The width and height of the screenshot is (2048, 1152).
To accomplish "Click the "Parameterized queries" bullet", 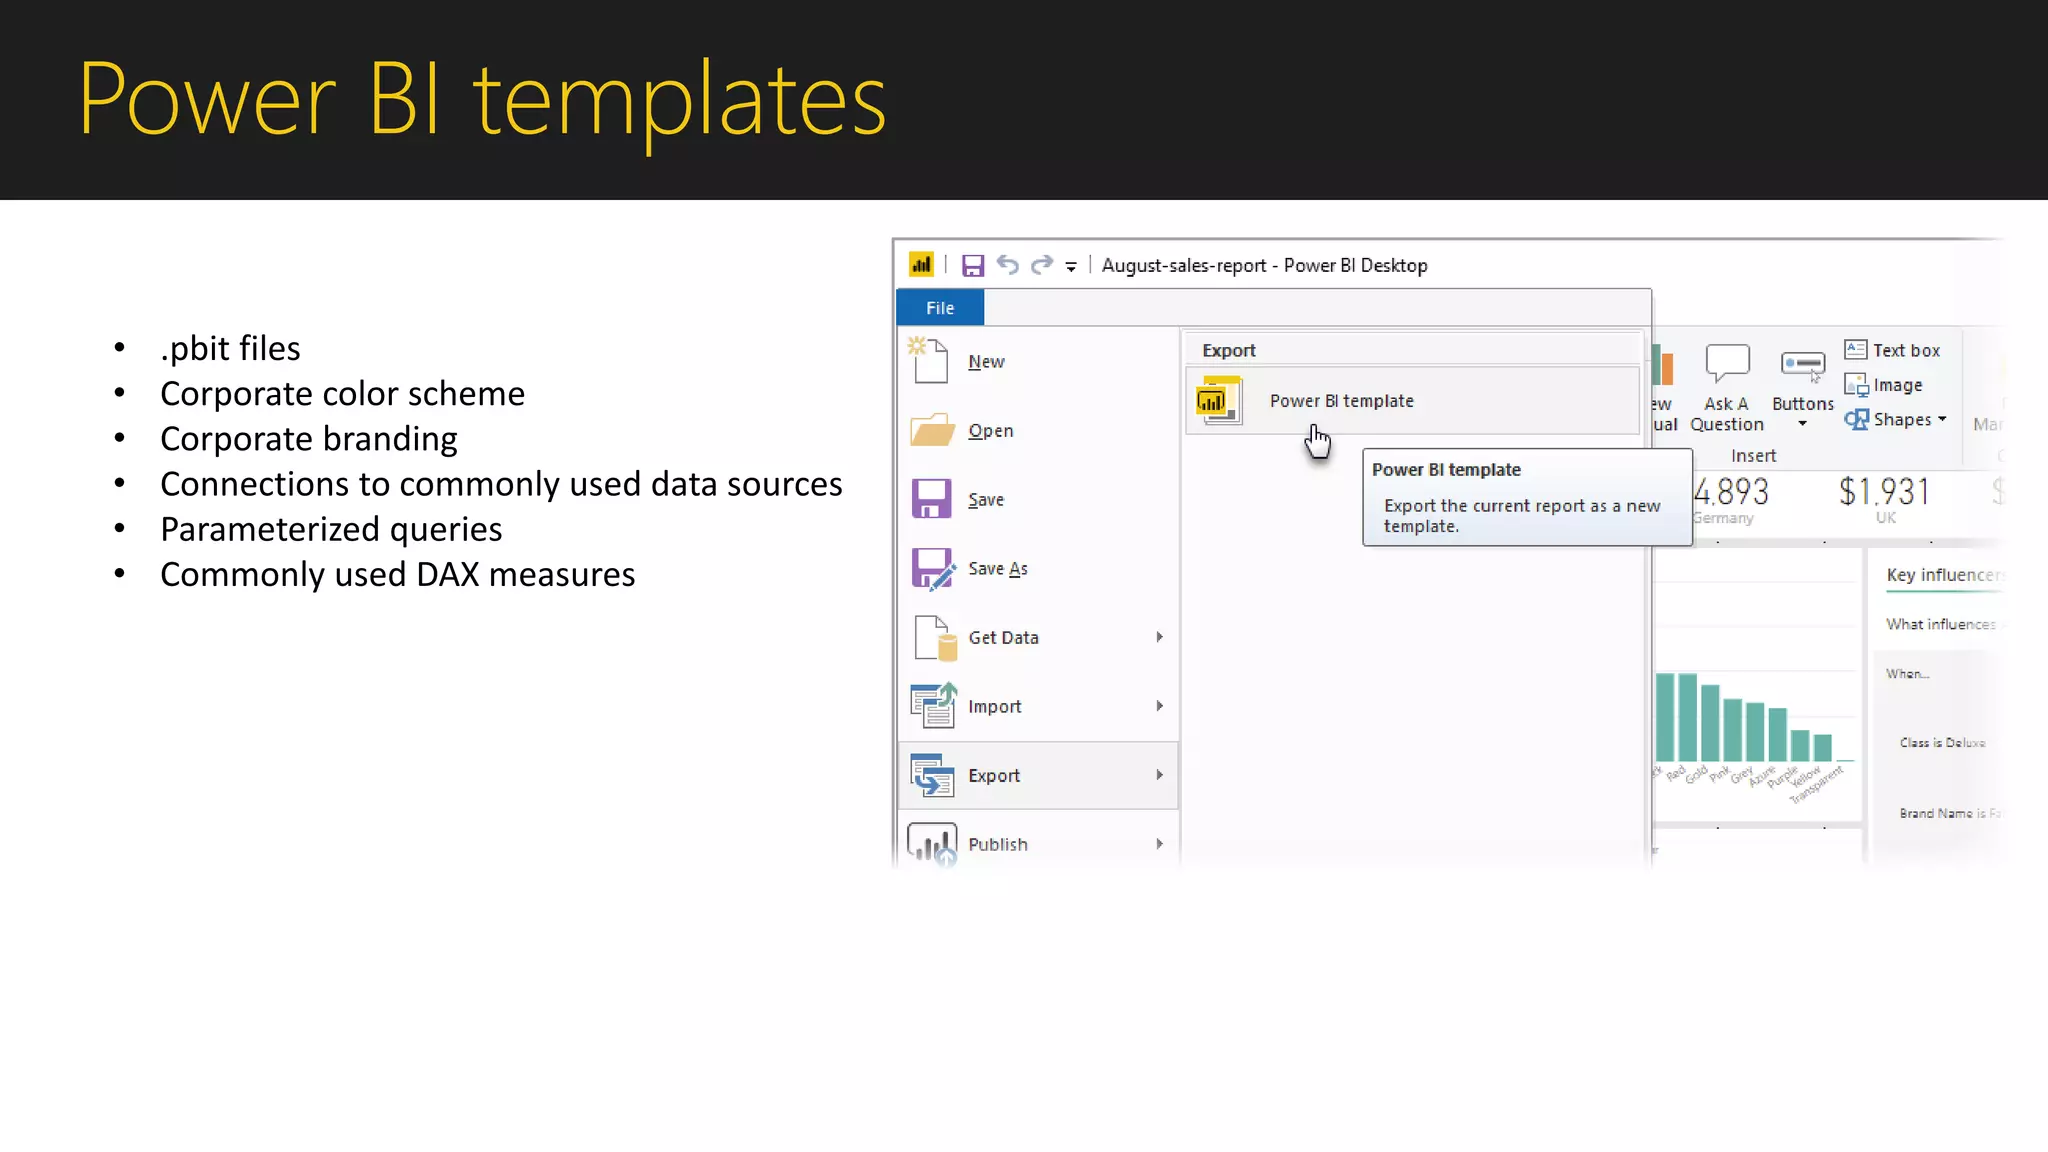I will click(x=331, y=529).
